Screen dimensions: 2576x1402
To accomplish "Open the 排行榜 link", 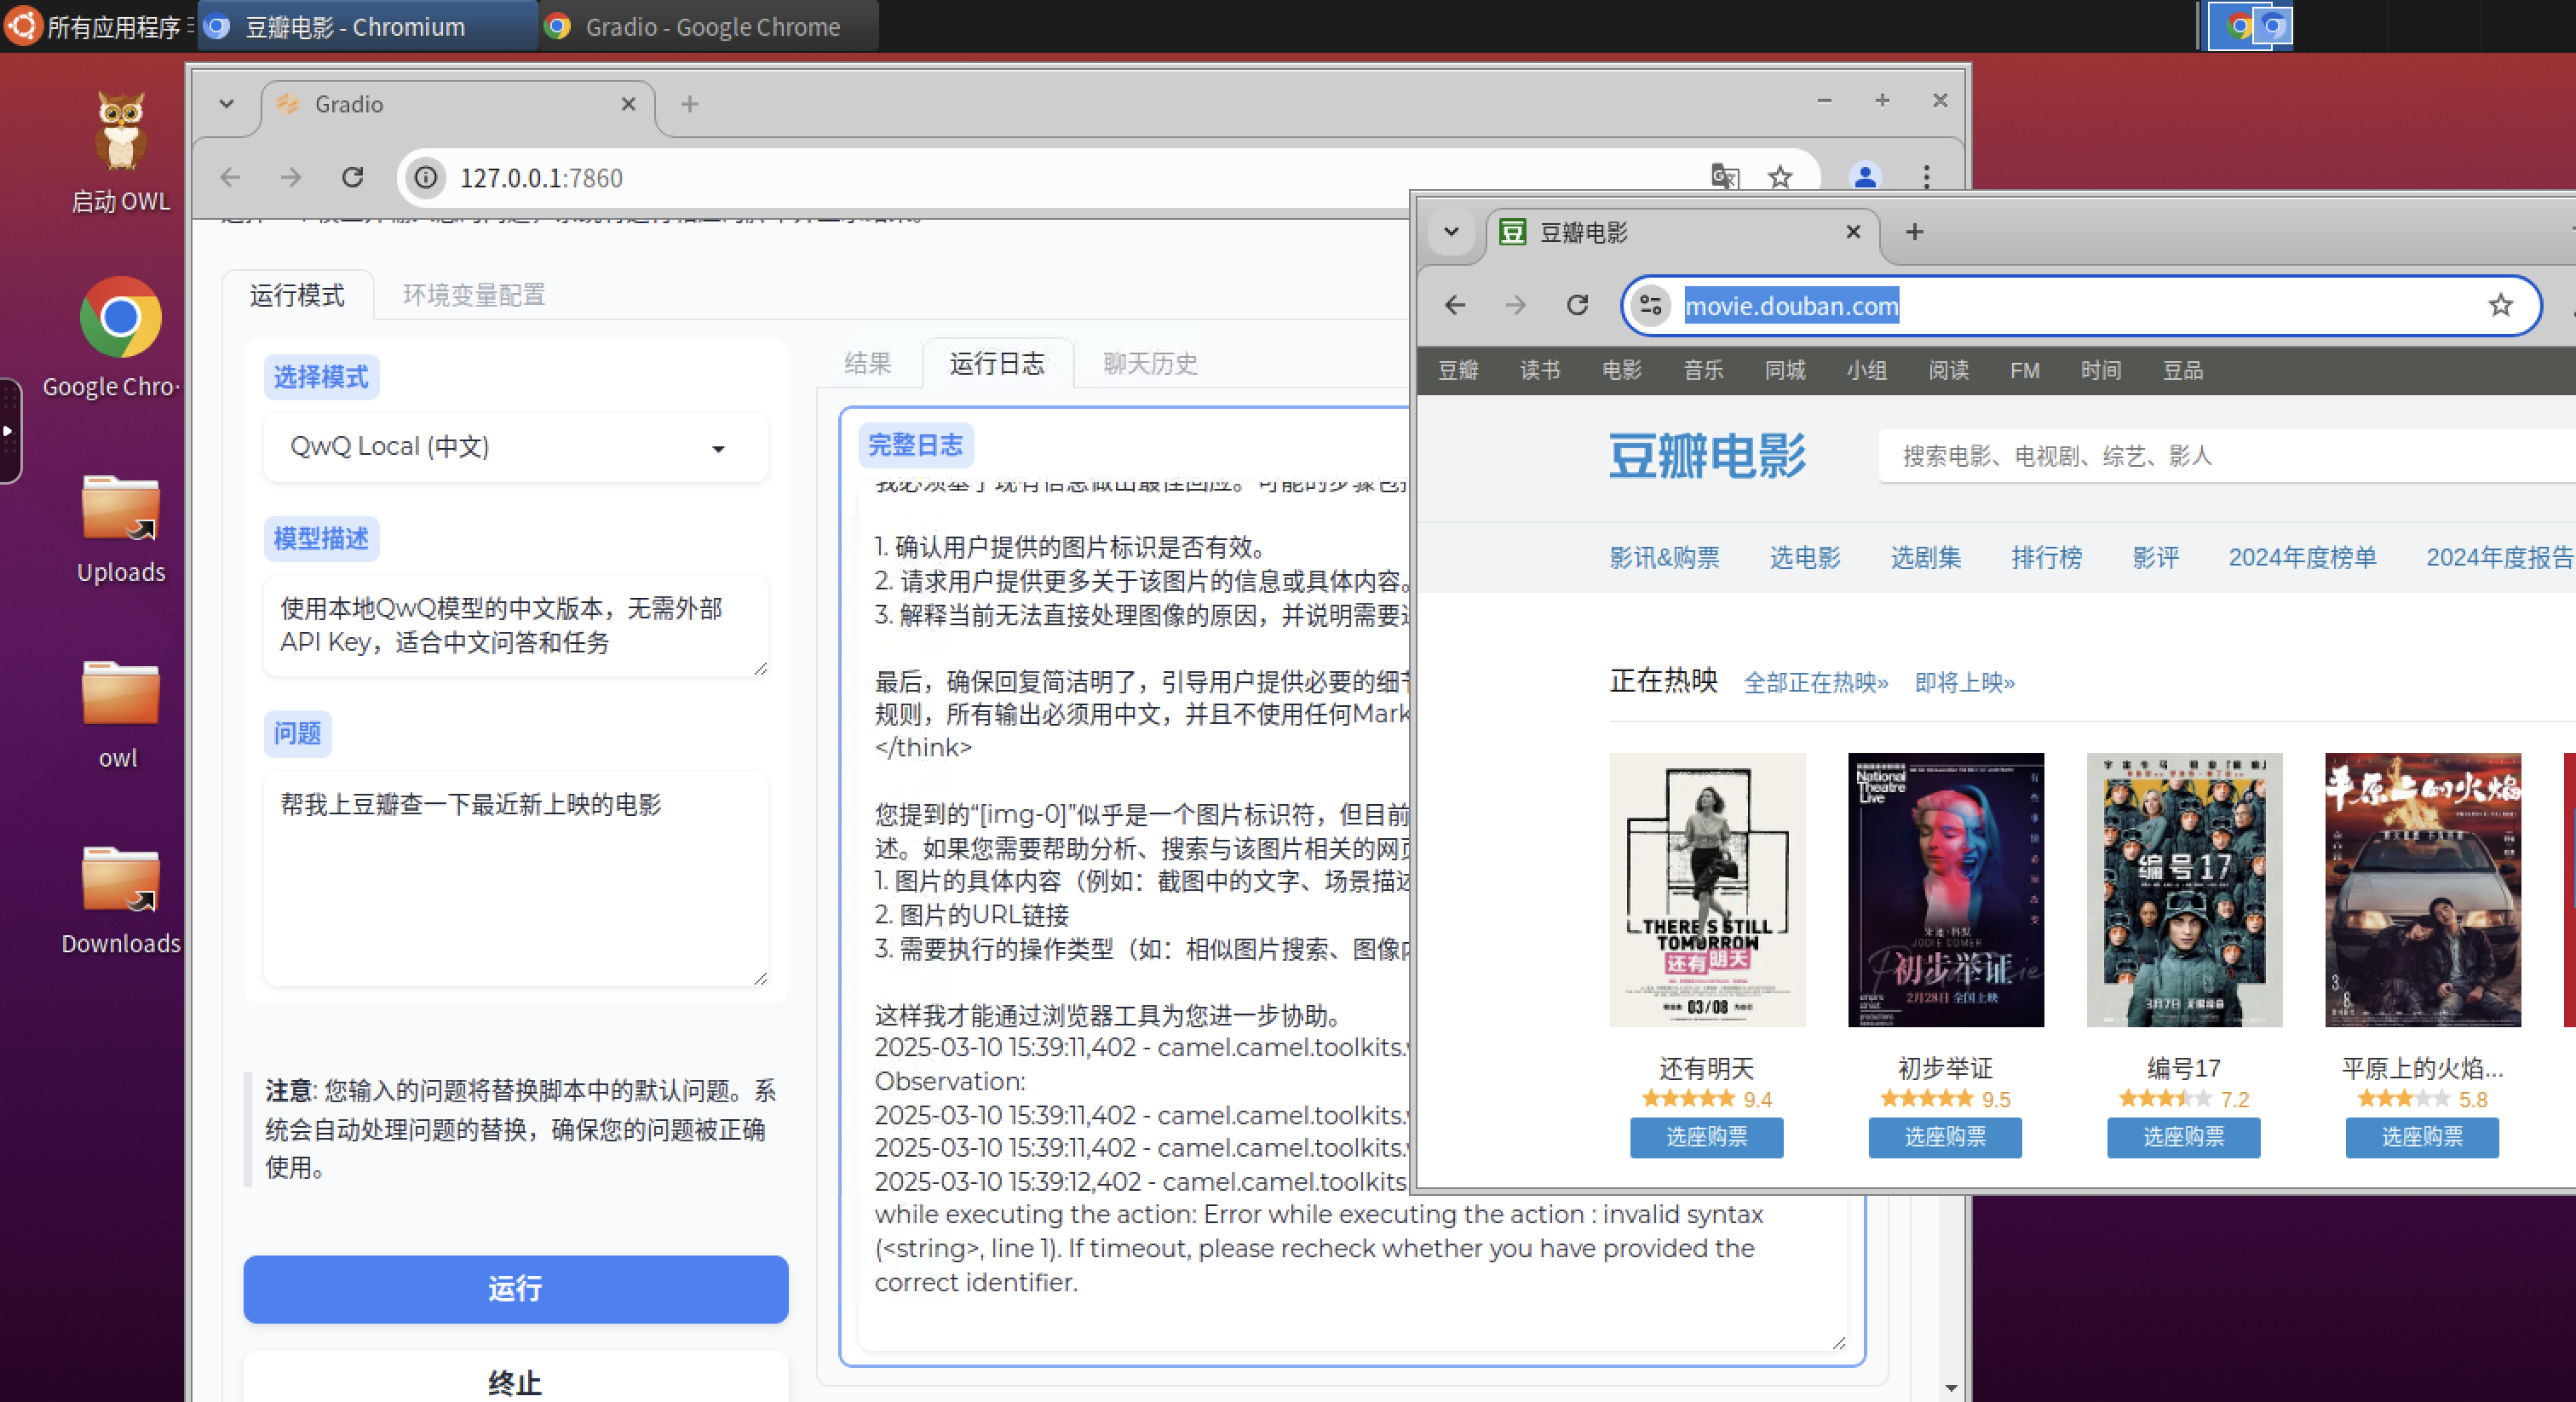I will point(2047,557).
